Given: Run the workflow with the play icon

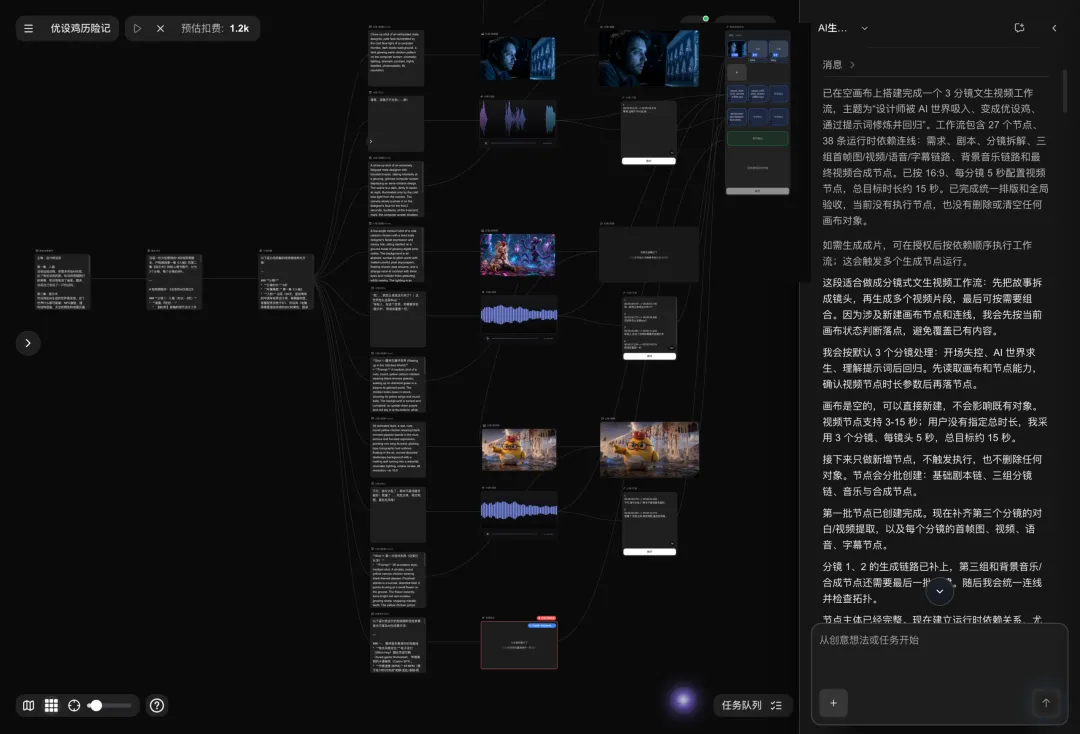Looking at the screenshot, I should point(137,28).
